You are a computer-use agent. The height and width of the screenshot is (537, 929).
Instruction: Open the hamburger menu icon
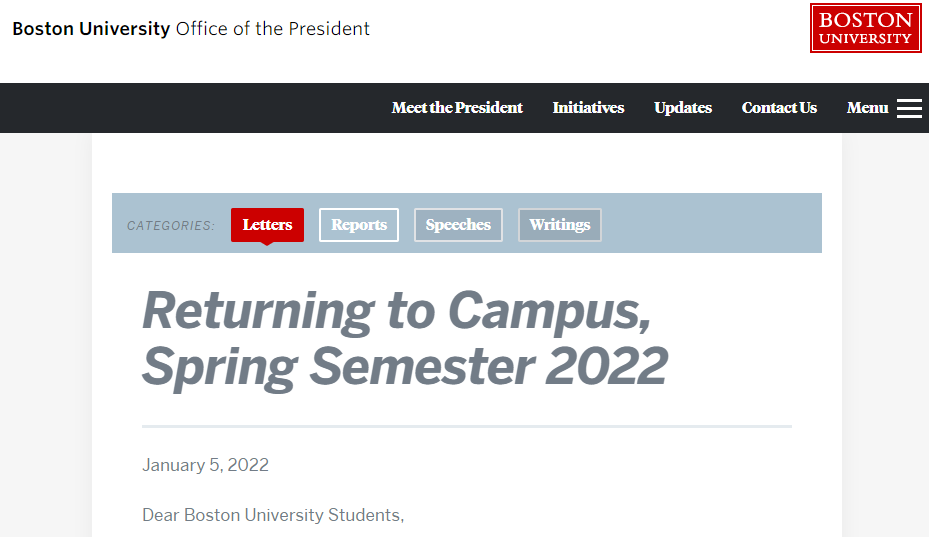909,108
